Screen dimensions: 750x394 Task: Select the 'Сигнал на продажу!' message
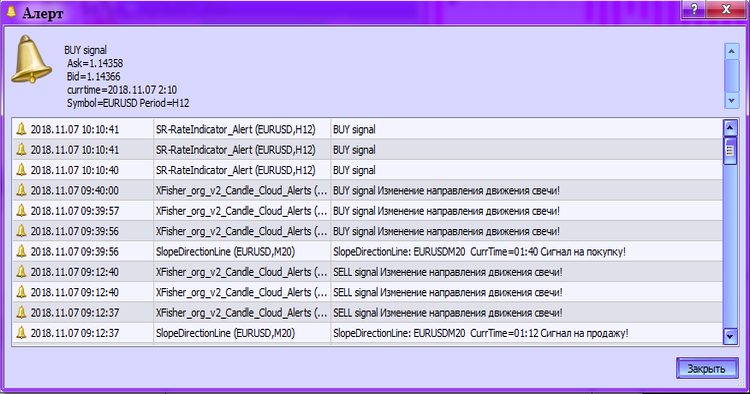(x=481, y=333)
